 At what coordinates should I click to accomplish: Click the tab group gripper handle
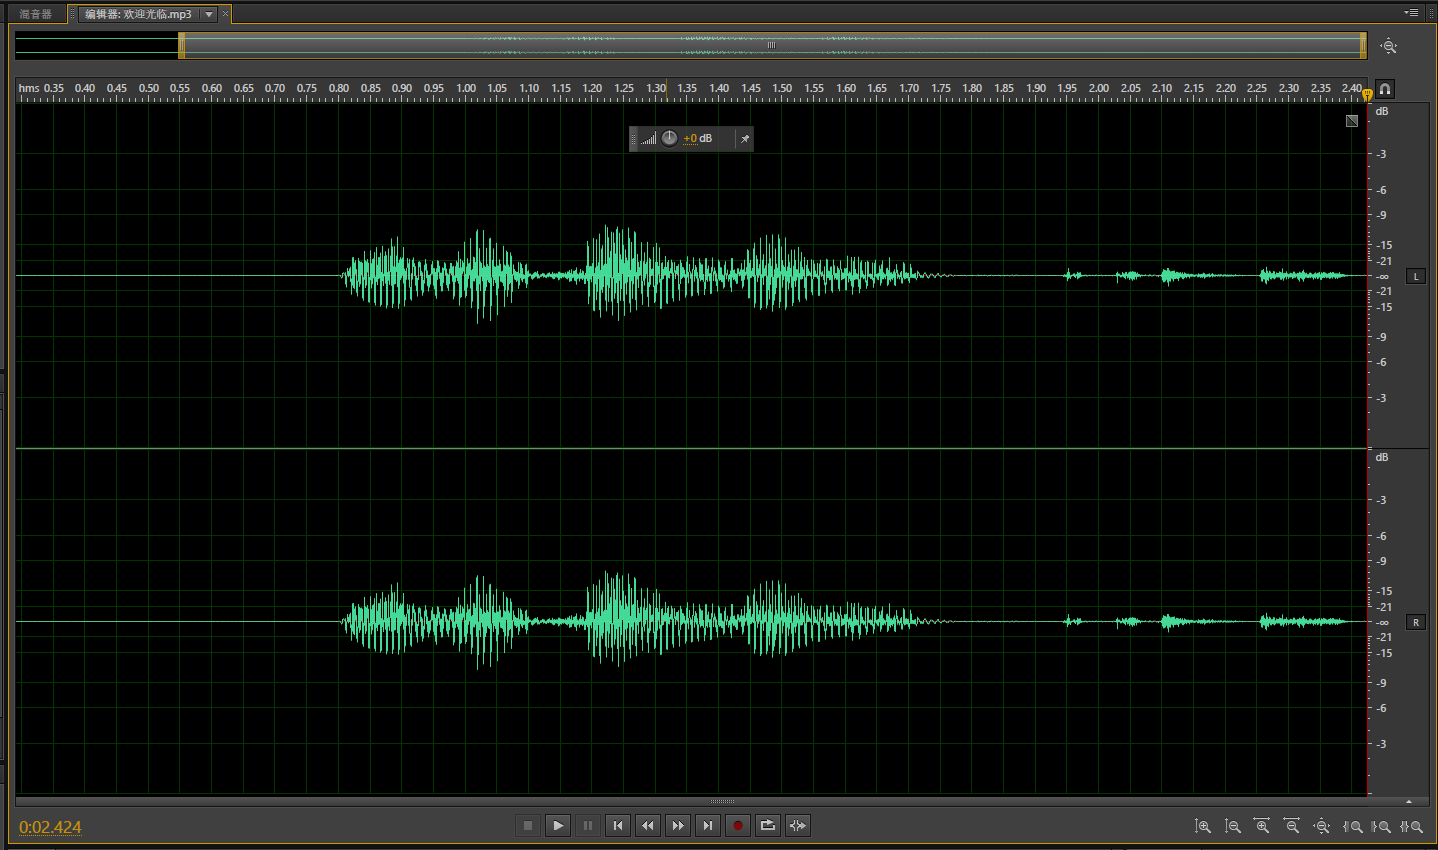pyautogui.click(x=72, y=14)
